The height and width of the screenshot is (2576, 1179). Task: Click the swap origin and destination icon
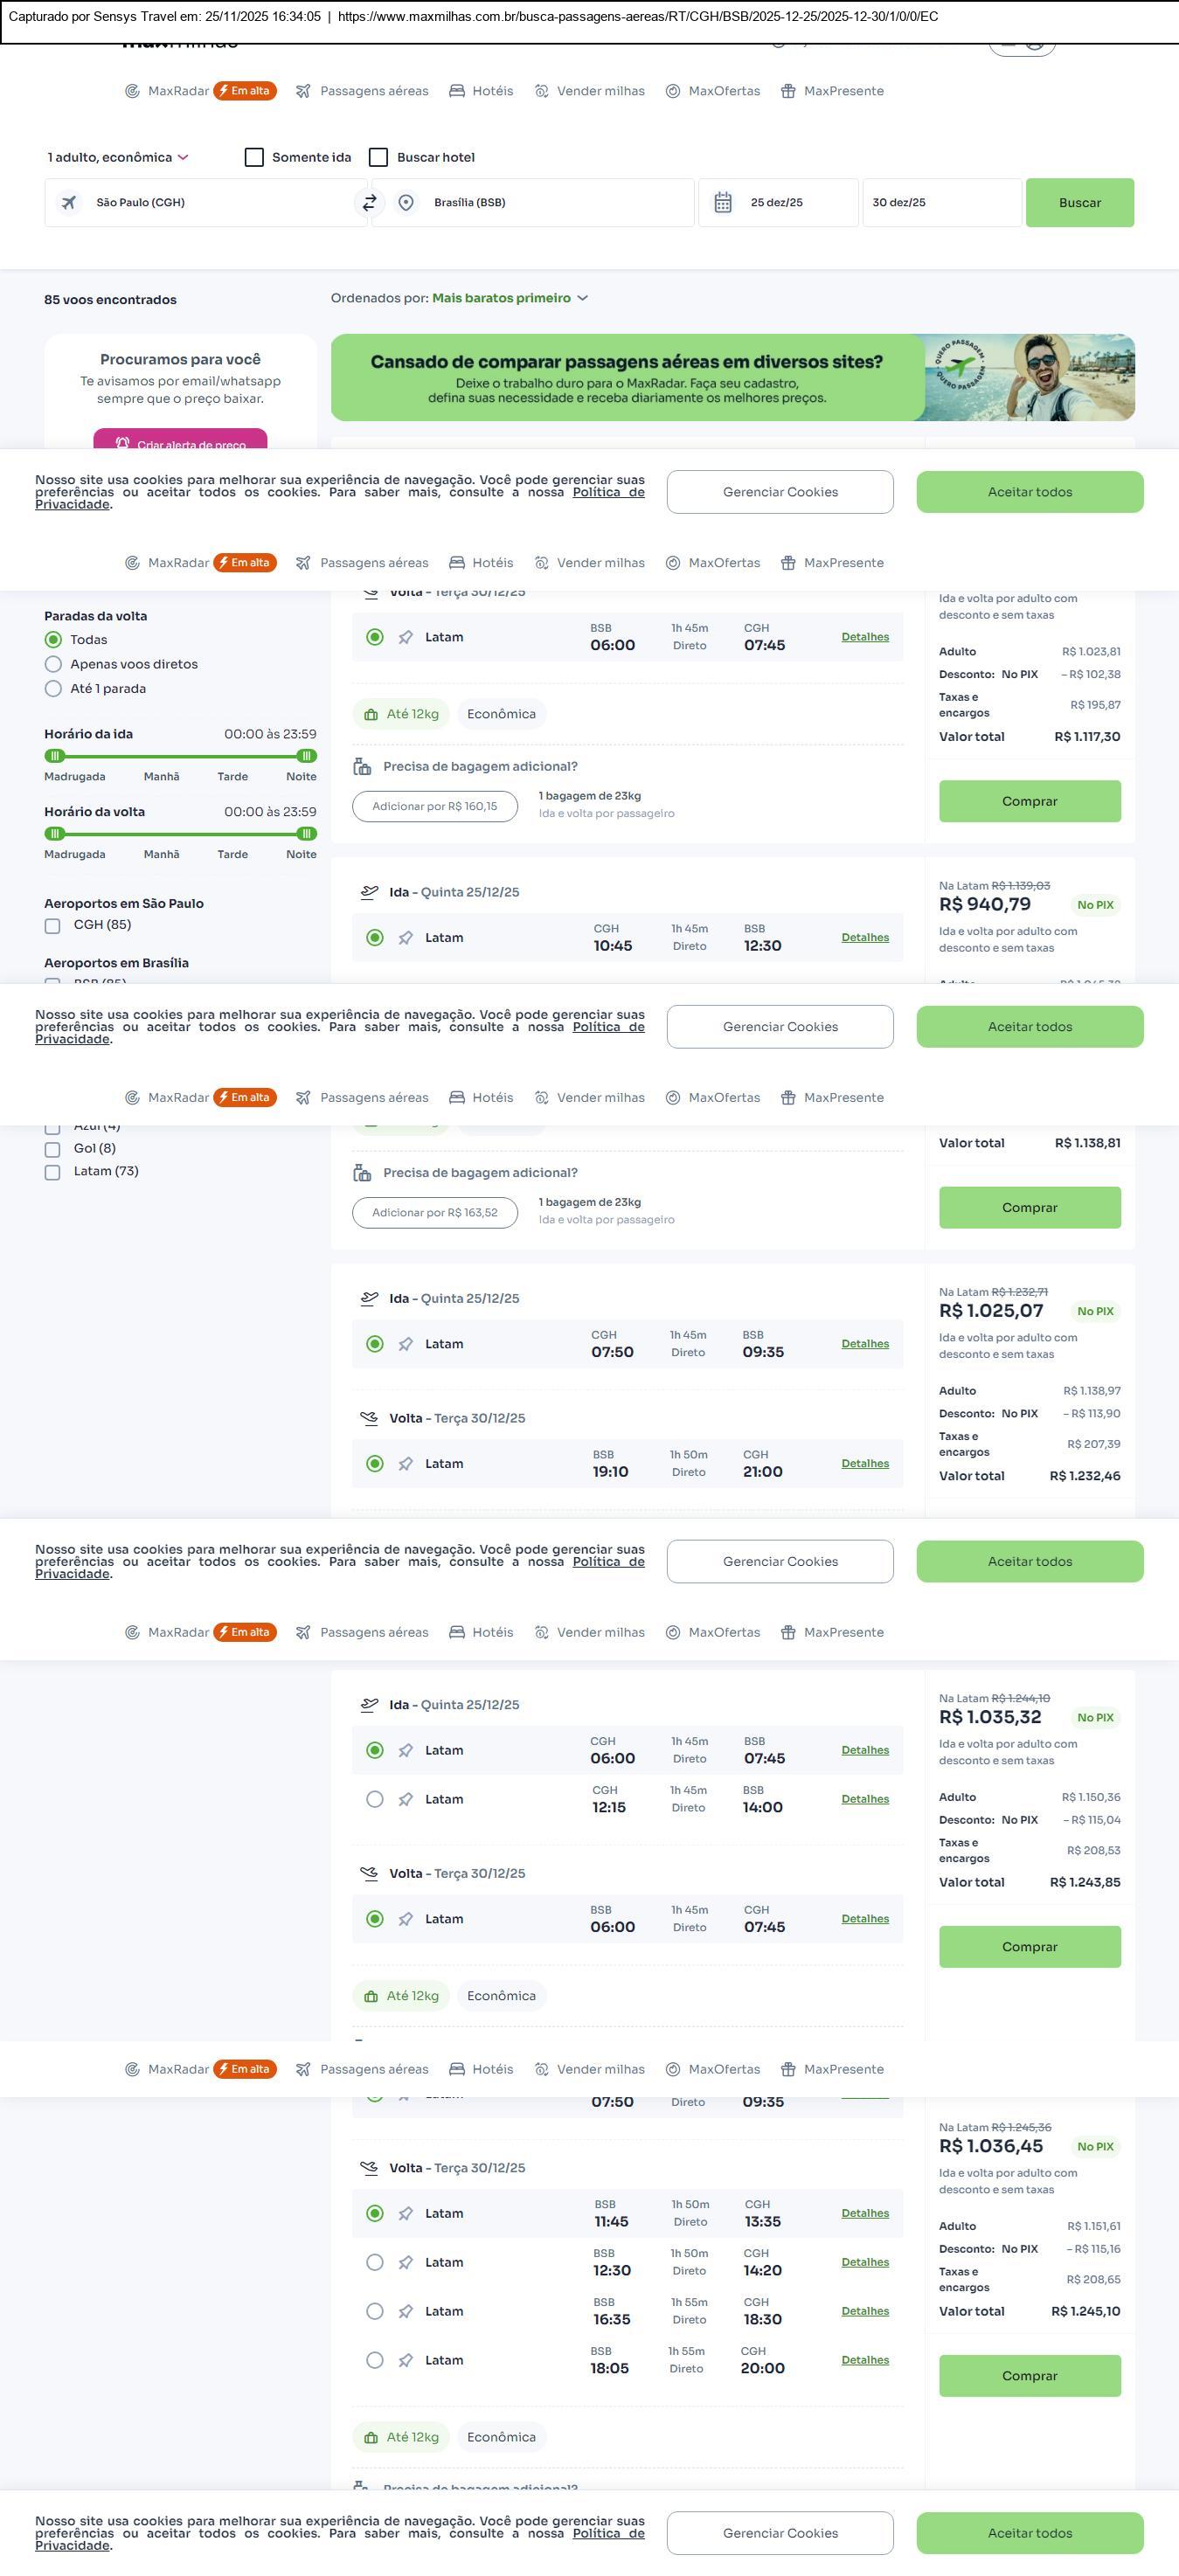(x=369, y=203)
